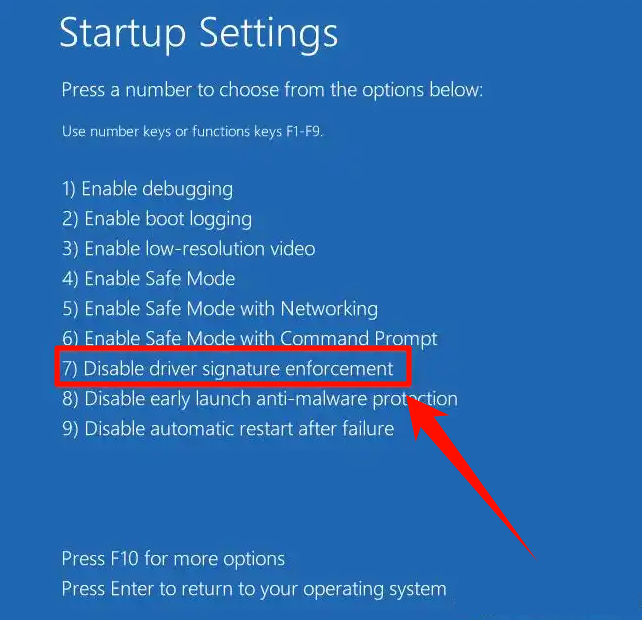
Task: Select Enable Safe Mode with Networking
Action: (x=220, y=309)
